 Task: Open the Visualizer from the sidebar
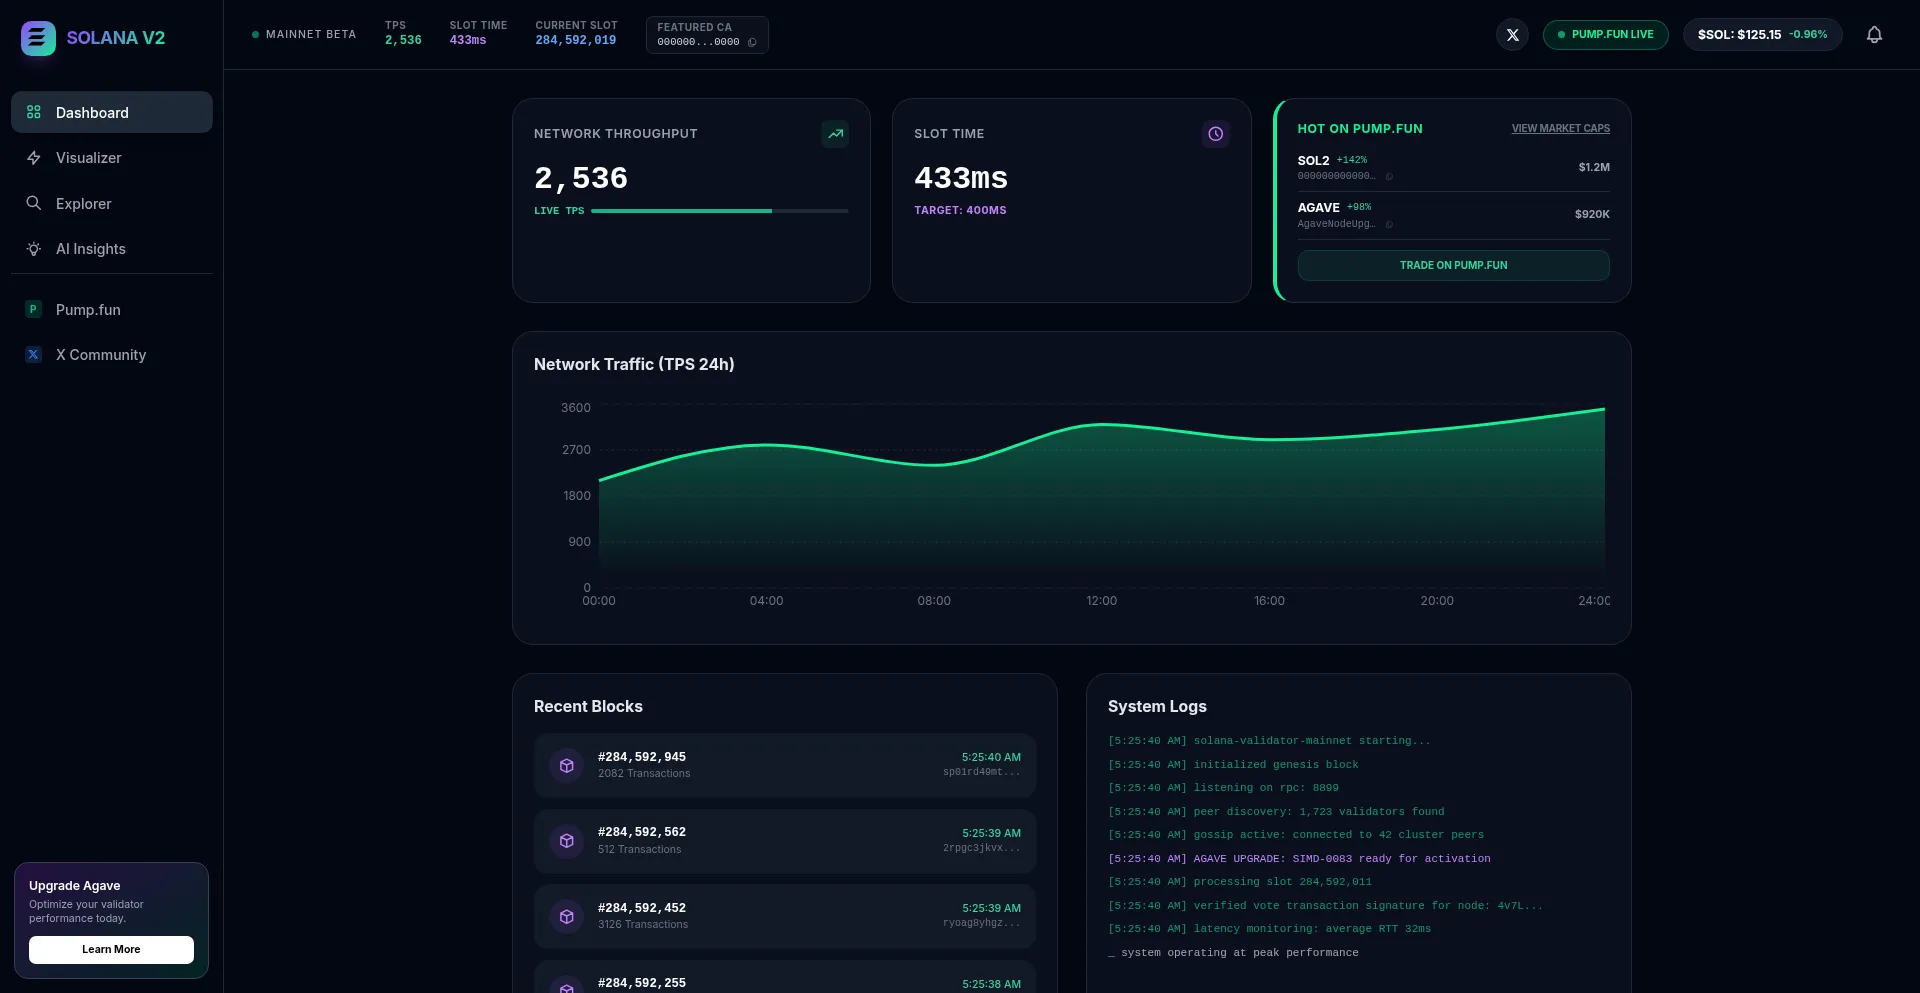(88, 157)
